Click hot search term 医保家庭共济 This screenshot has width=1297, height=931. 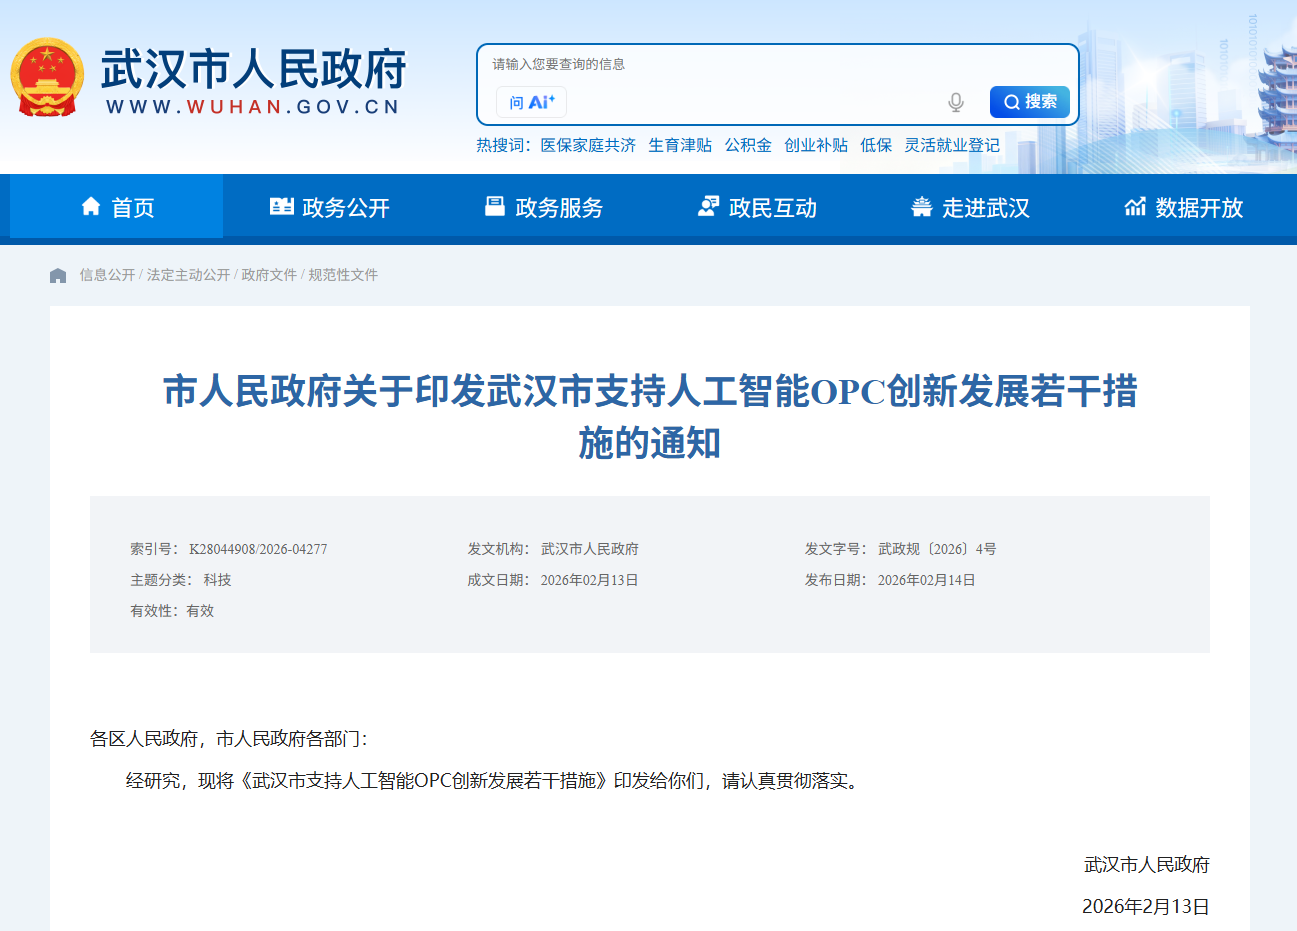tap(588, 145)
